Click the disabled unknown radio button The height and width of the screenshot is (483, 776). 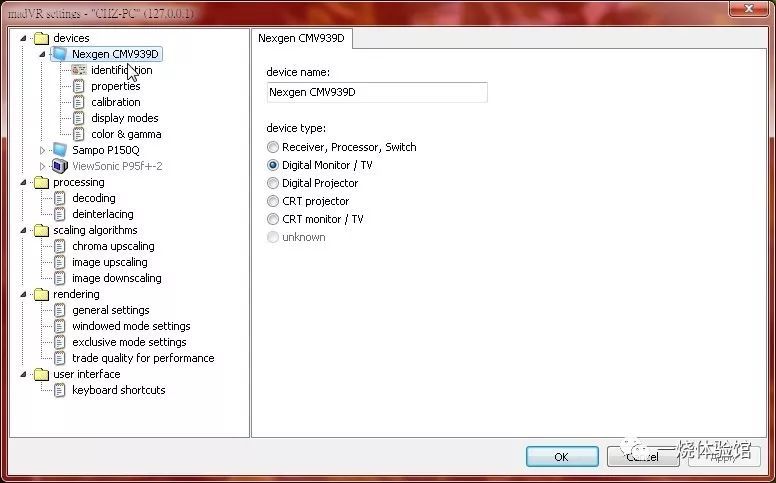coord(273,237)
